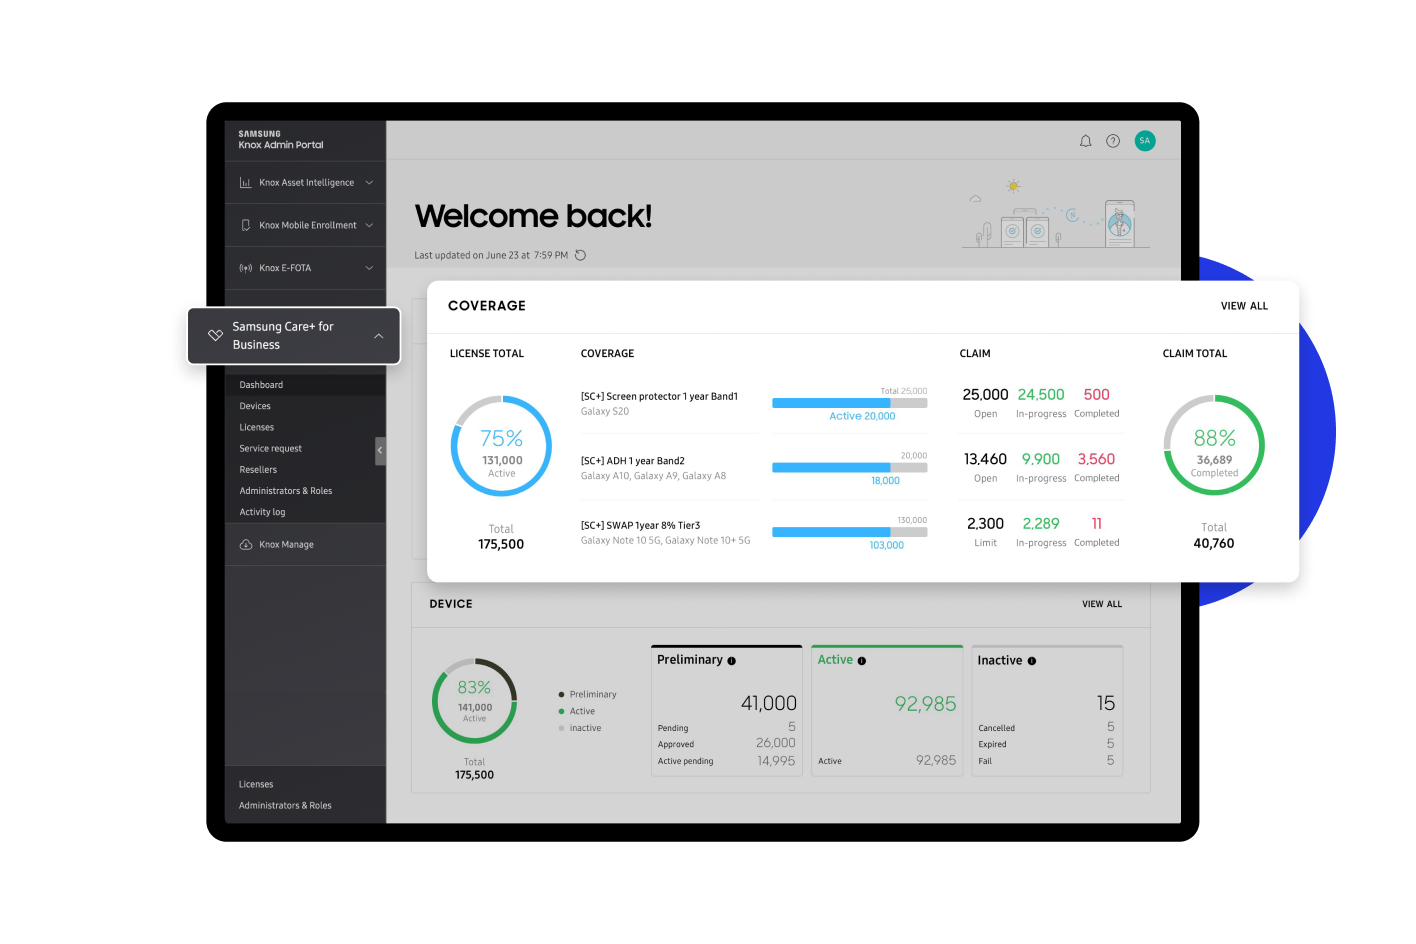Click the SWAP 1year coverage progress bar

pos(849,532)
